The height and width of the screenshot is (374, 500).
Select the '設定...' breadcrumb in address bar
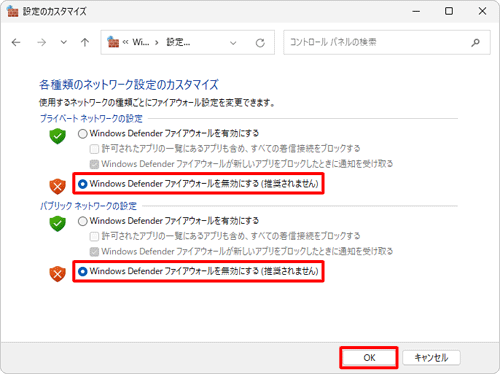coord(178,42)
